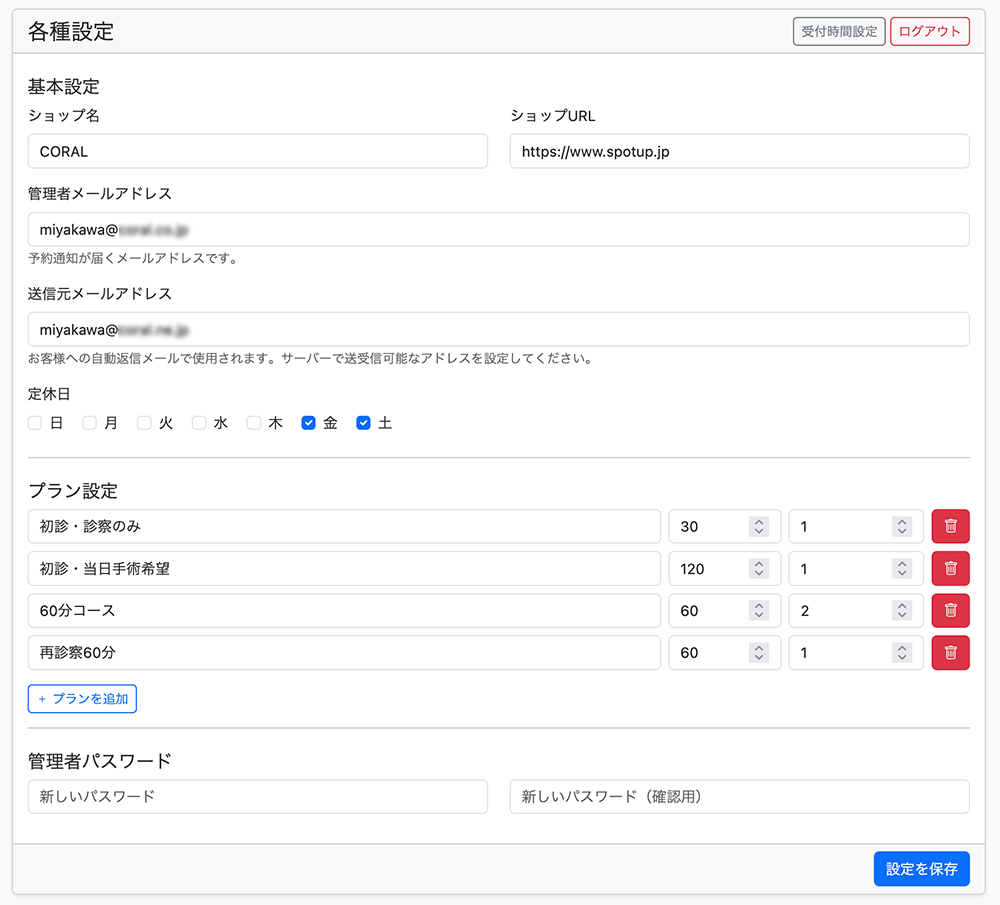Check the 水 closed-day checkbox
Screen dimensions: 1000x905
click(199, 423)
